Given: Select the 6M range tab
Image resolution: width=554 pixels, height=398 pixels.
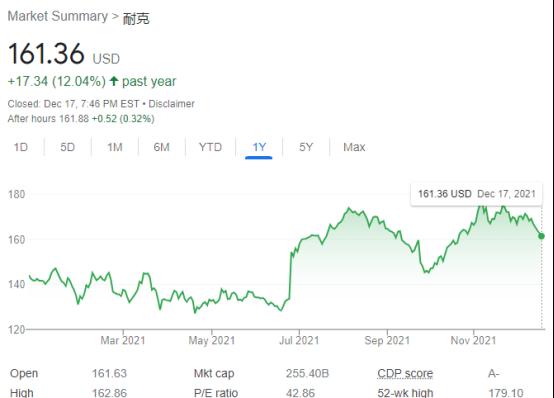Looking at the screenshot, I should pyautogui.click(x=161, y=147).
